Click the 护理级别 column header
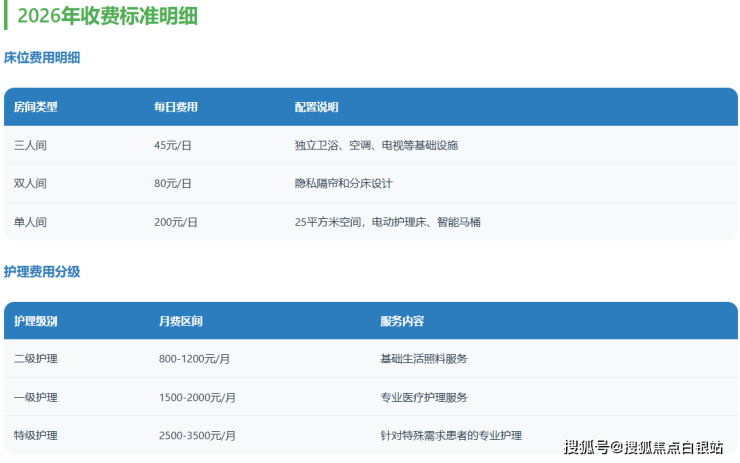The image size is (740, 463). pyautogui.click(x=36, y=322)
